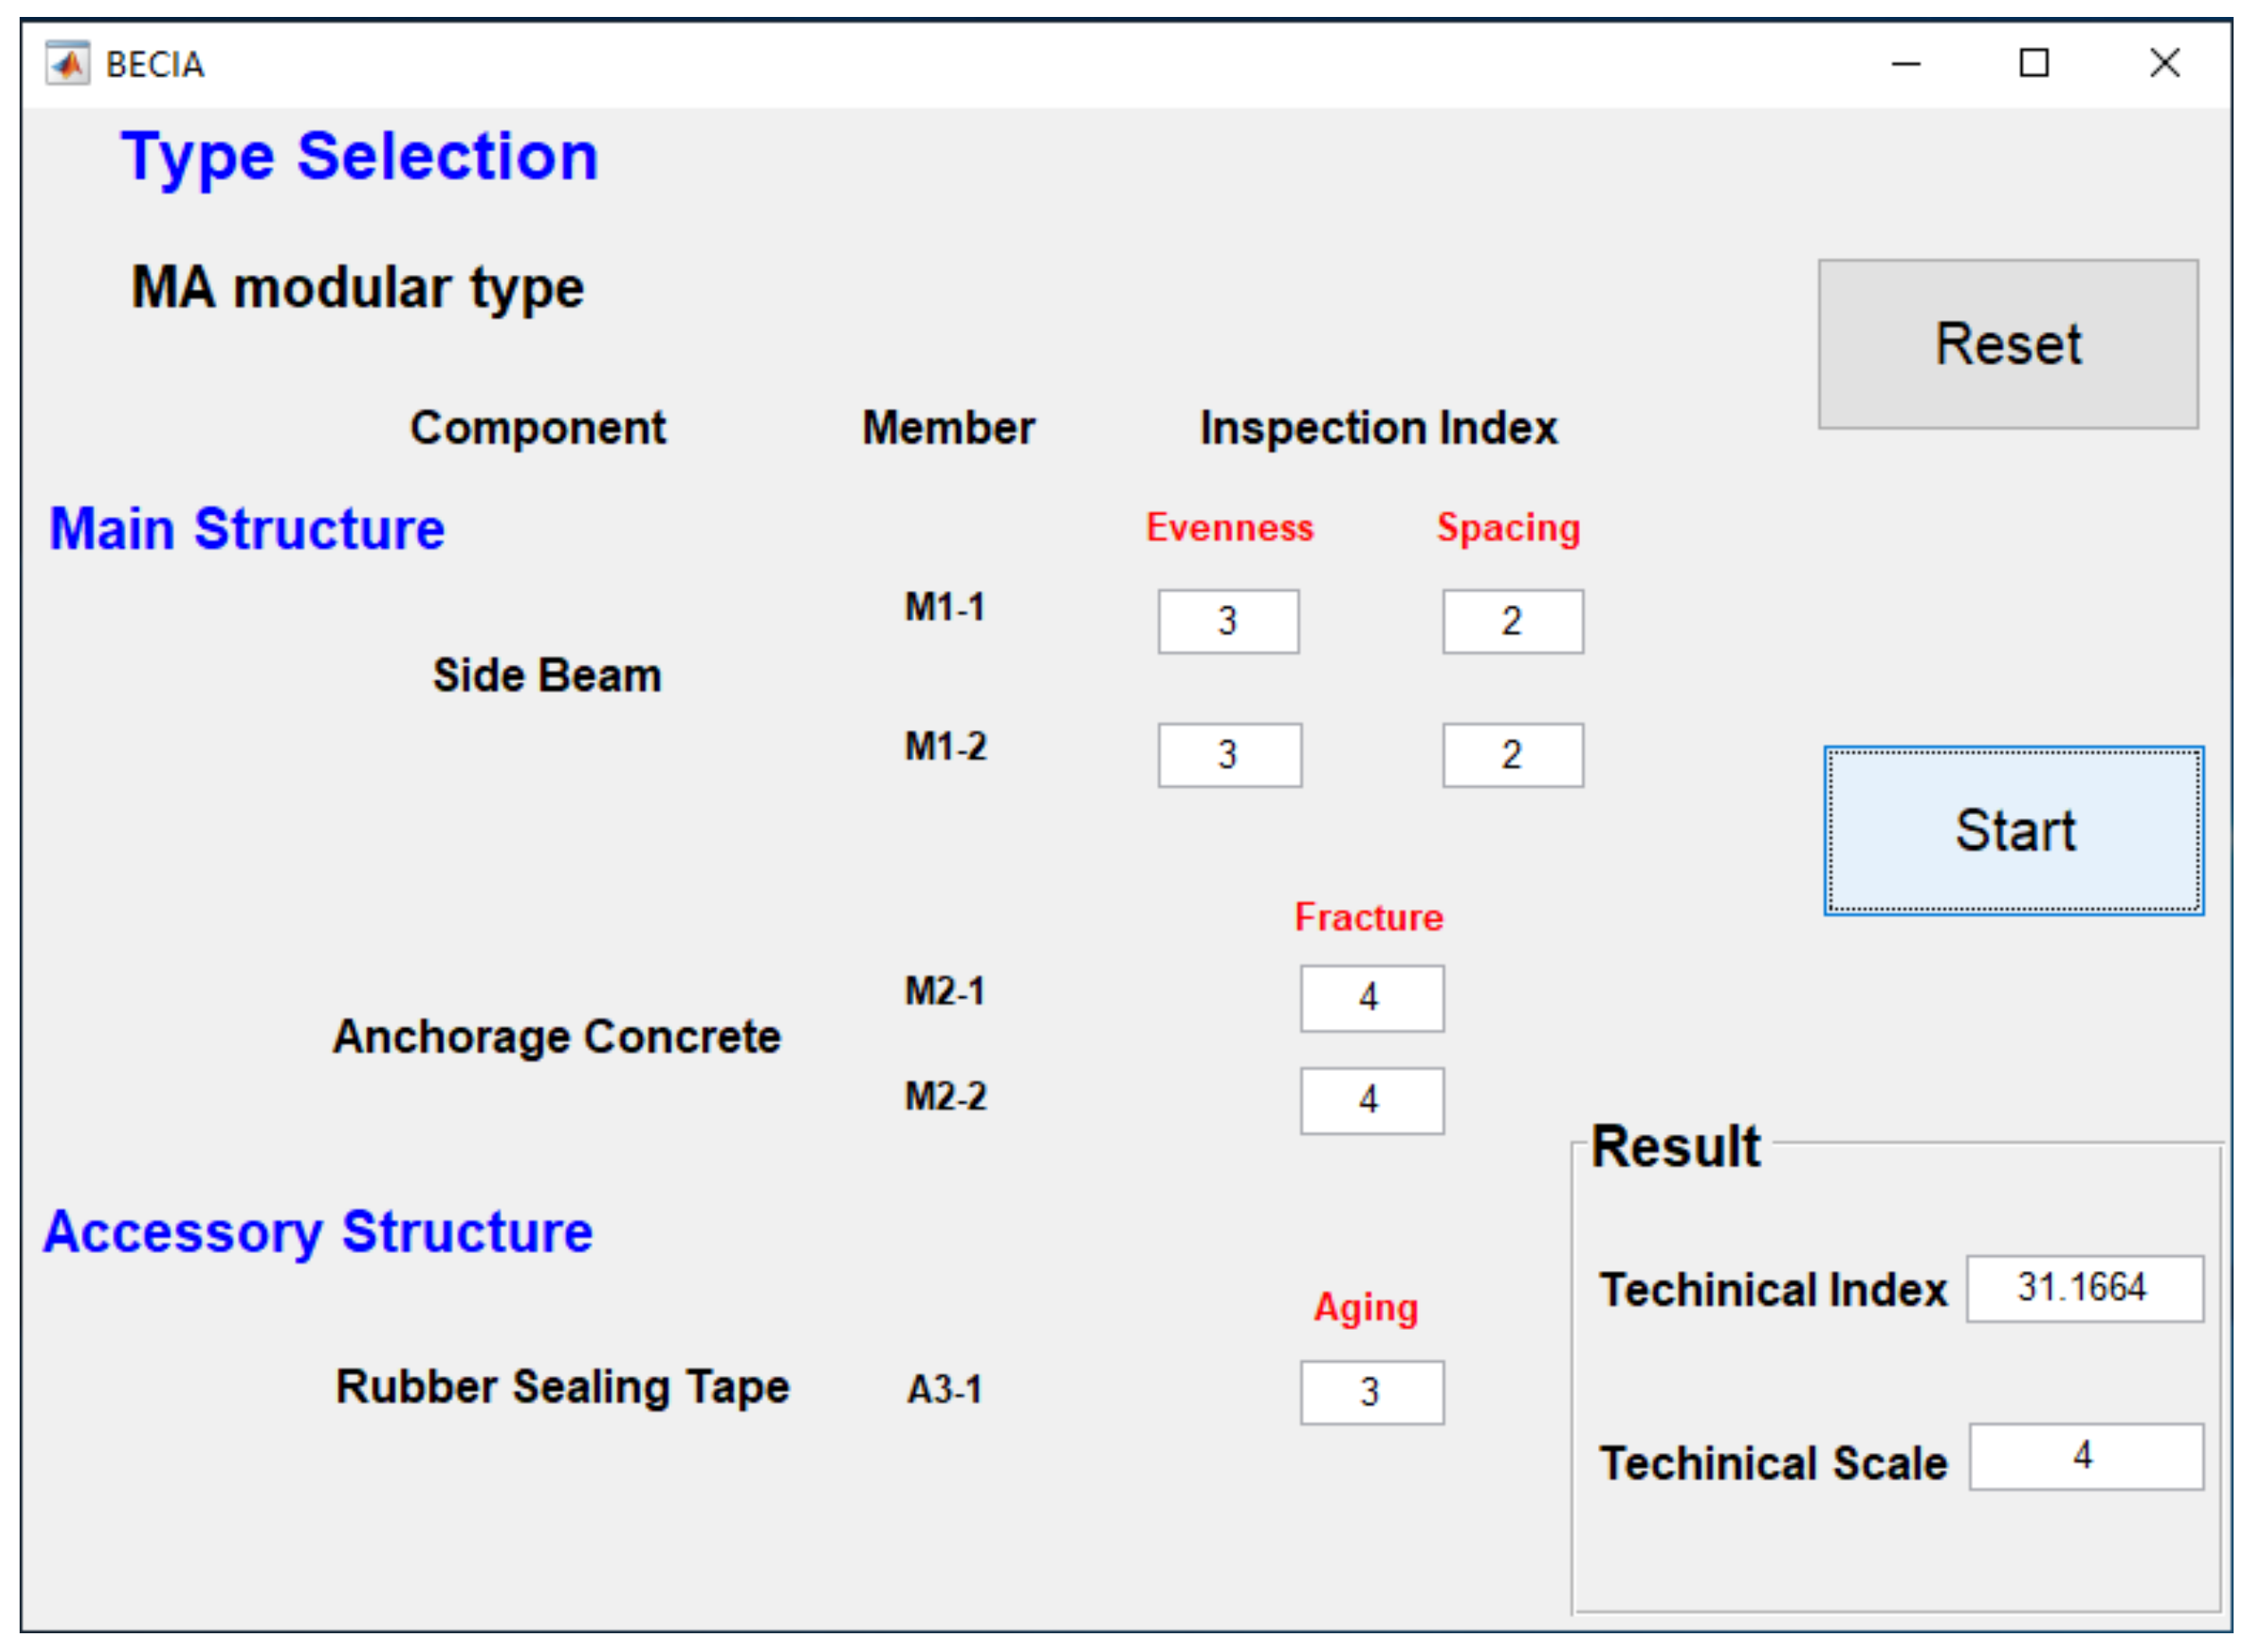Click the MATLAB icon in title bar
The image size is (2255, 1652).
(x=67, y=63)
